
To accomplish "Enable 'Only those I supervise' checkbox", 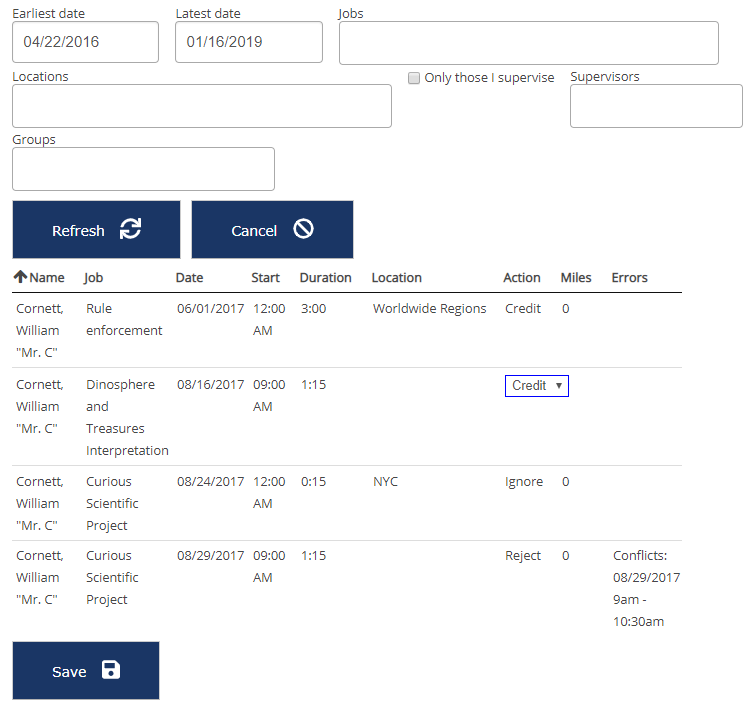I will coord(414,78).
